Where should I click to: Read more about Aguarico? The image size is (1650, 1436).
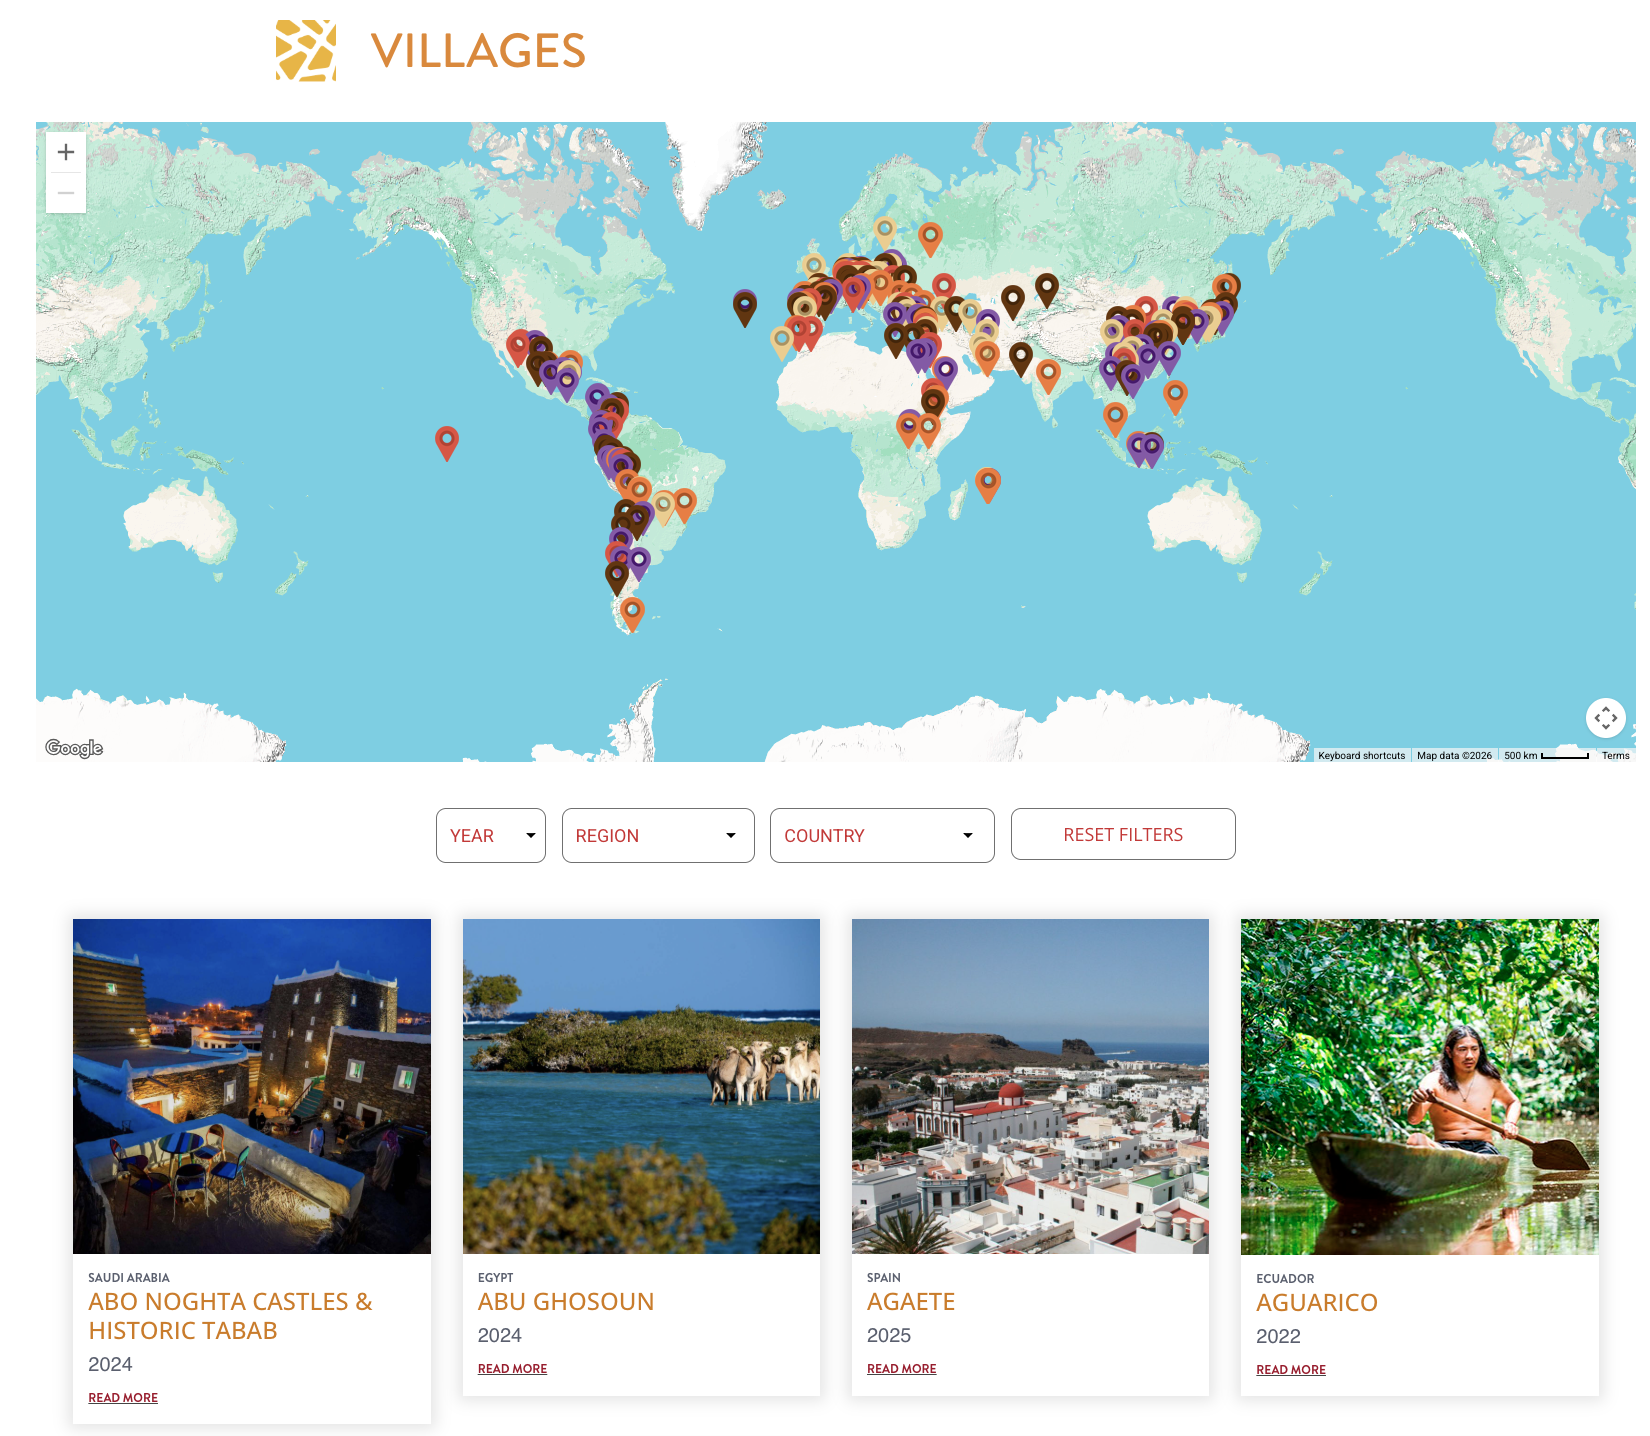point(1291,1370)
